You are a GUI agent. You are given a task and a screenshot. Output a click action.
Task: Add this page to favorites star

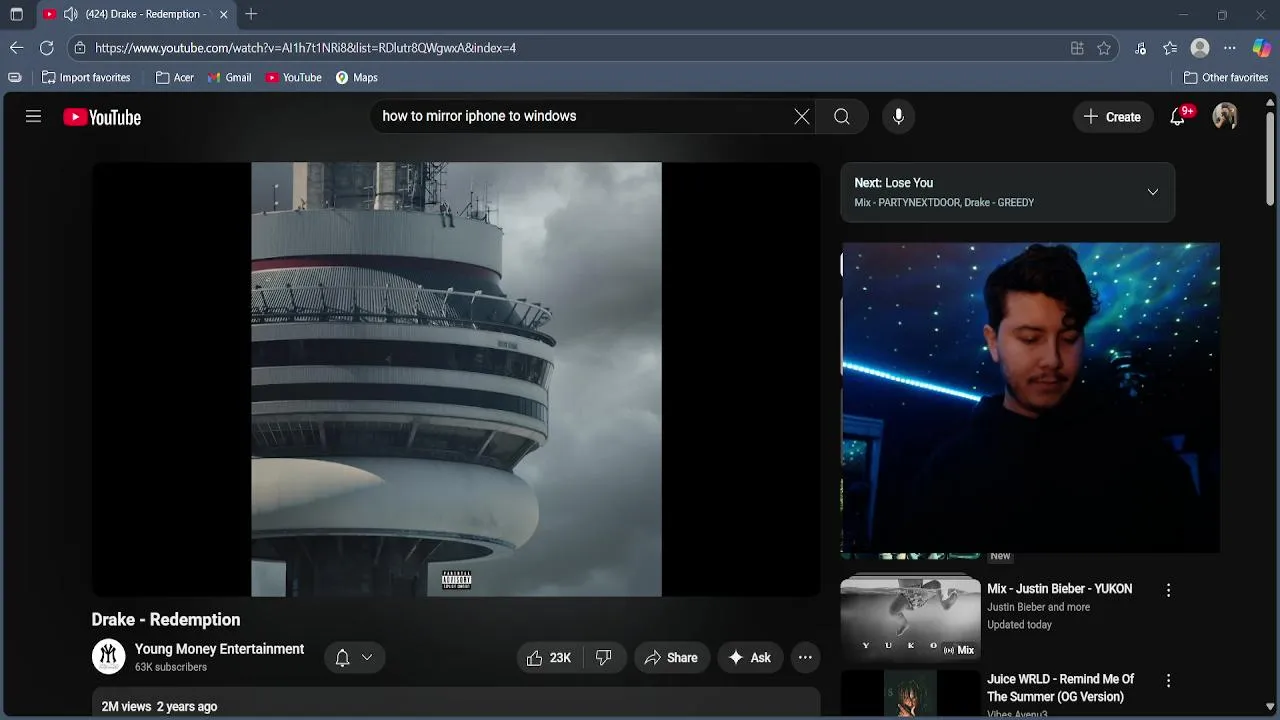[1104, 48]
